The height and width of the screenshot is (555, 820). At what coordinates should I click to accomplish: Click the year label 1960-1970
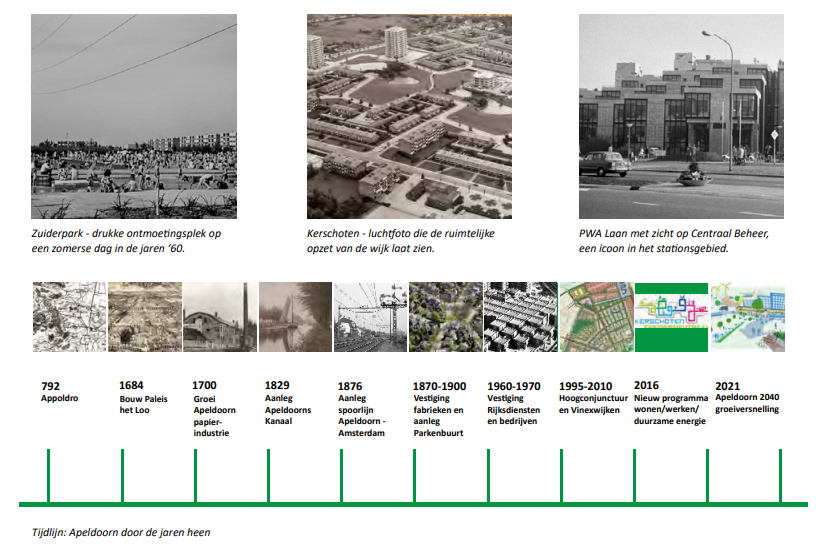(x=514, y=385)
